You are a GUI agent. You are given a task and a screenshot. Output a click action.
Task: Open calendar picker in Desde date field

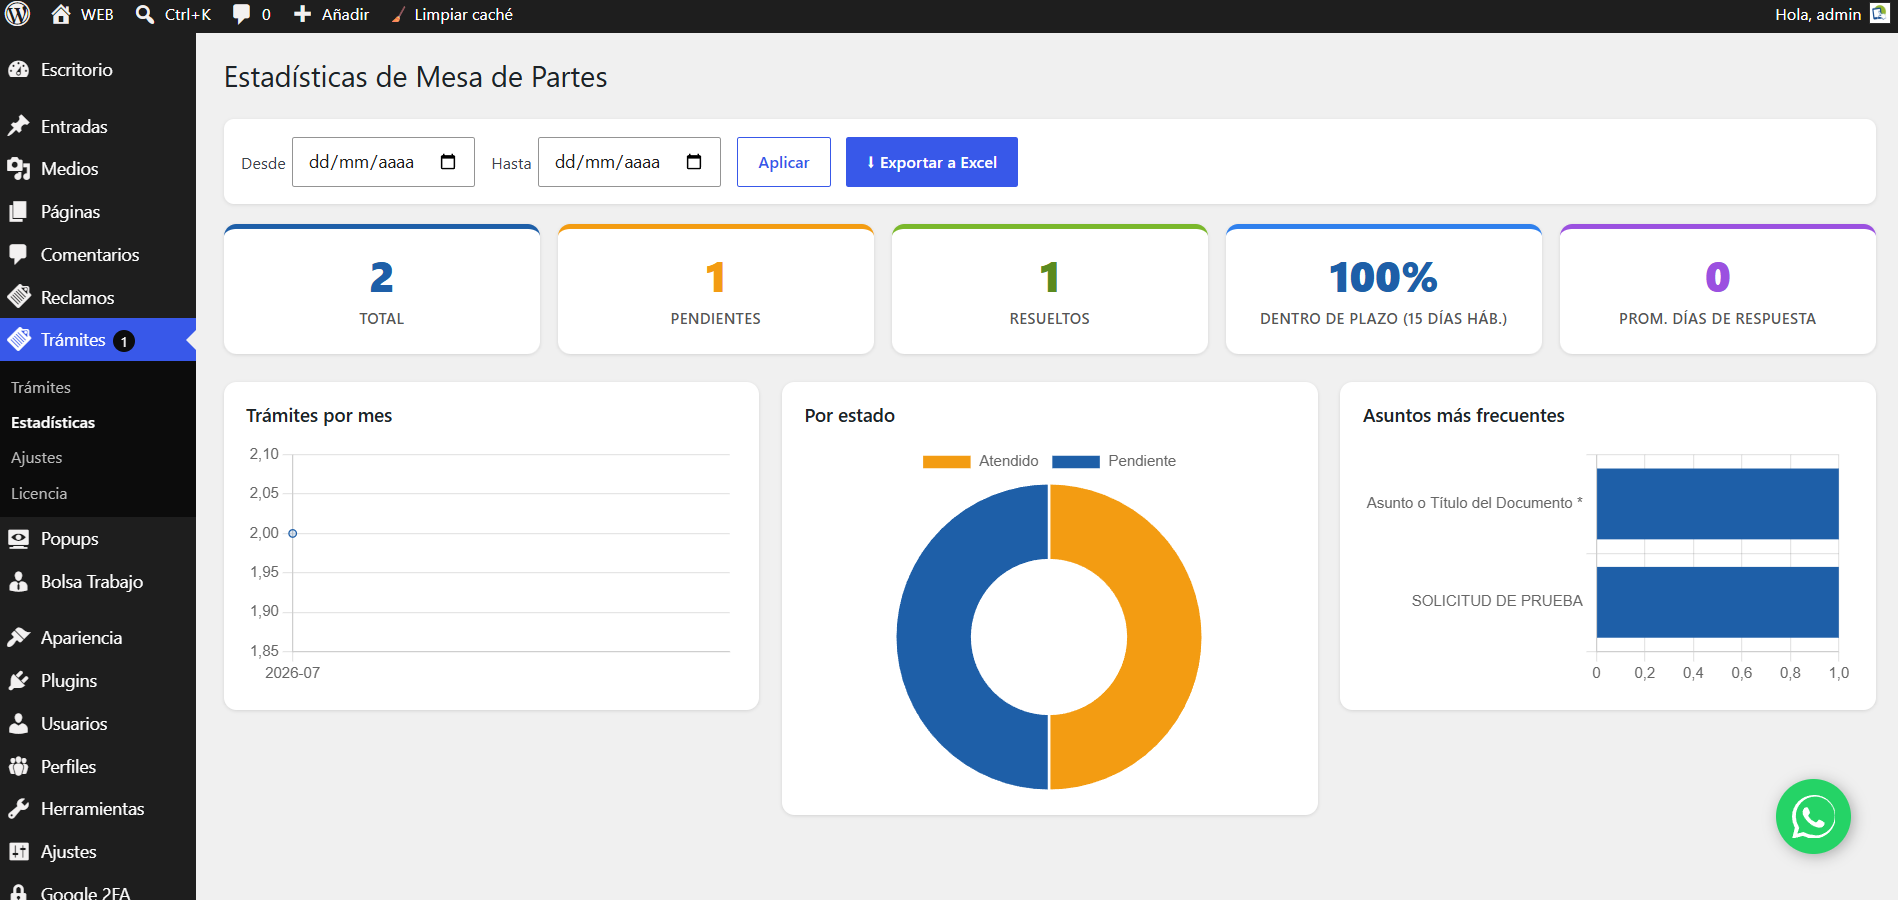tap(448, 162)
